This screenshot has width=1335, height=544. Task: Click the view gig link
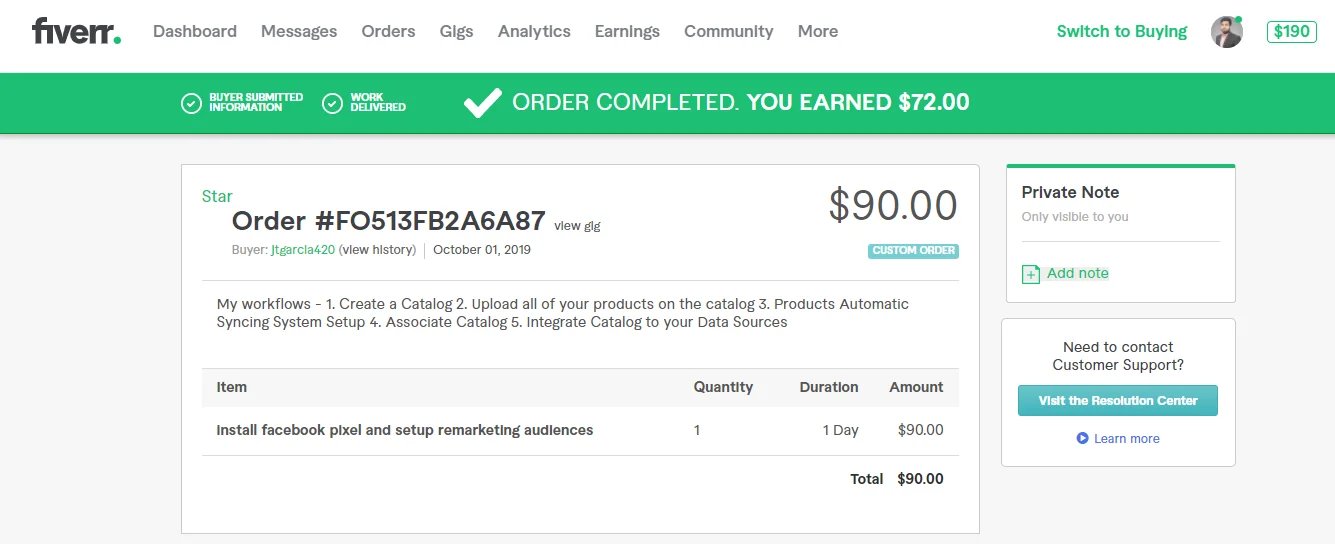point(577,226)
